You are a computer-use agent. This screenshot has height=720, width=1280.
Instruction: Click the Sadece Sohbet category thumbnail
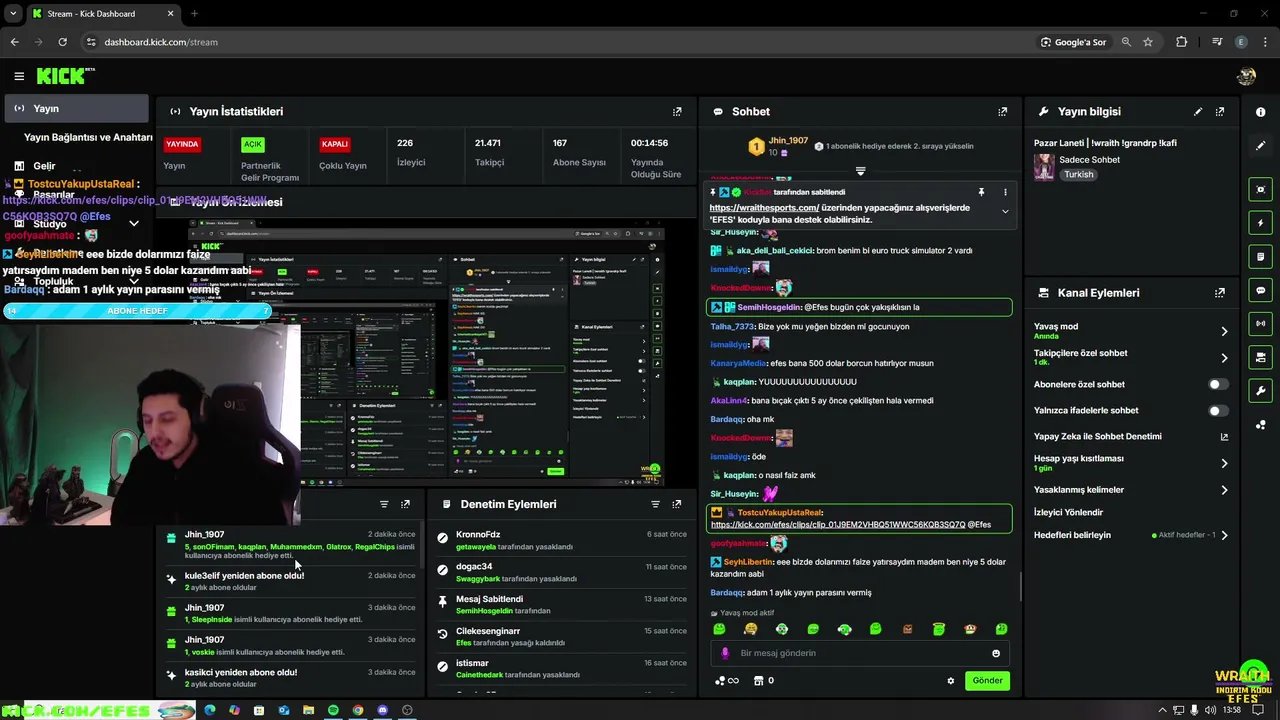(1044, 167)
